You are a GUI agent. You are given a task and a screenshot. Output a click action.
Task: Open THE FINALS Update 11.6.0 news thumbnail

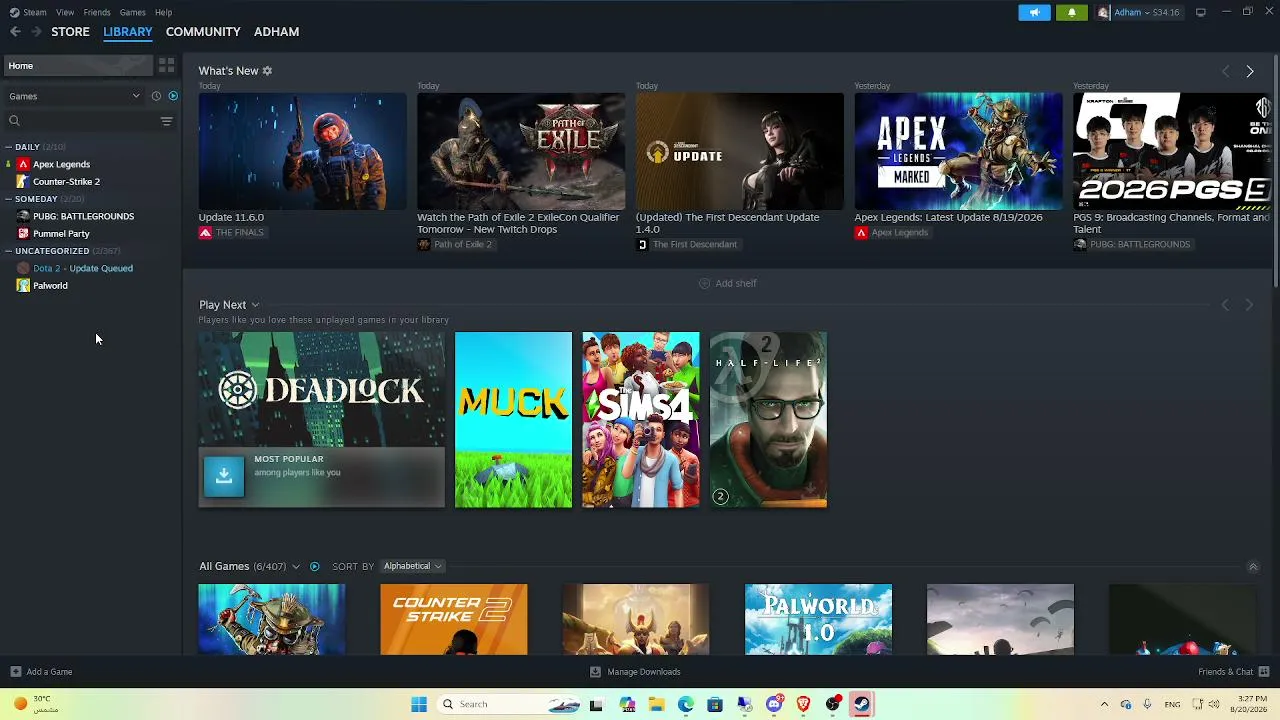(x=303, y=151)
